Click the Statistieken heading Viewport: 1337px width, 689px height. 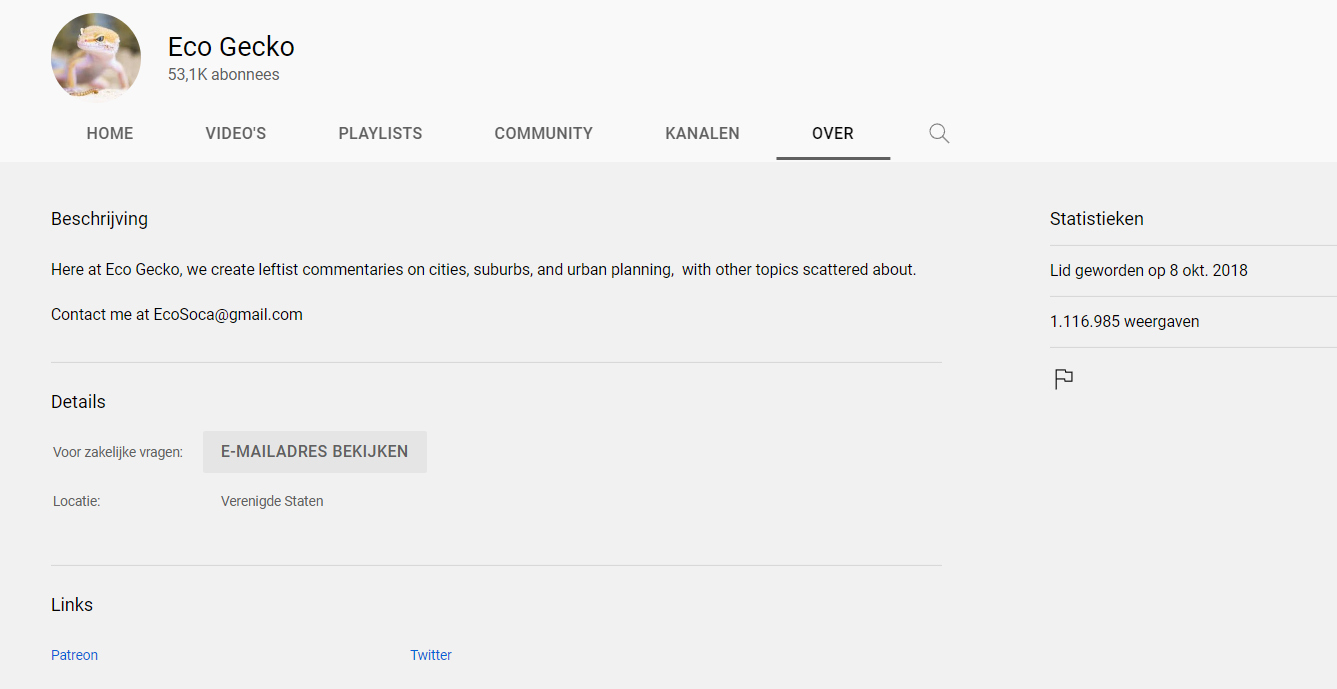click(x=1097, y=219)
